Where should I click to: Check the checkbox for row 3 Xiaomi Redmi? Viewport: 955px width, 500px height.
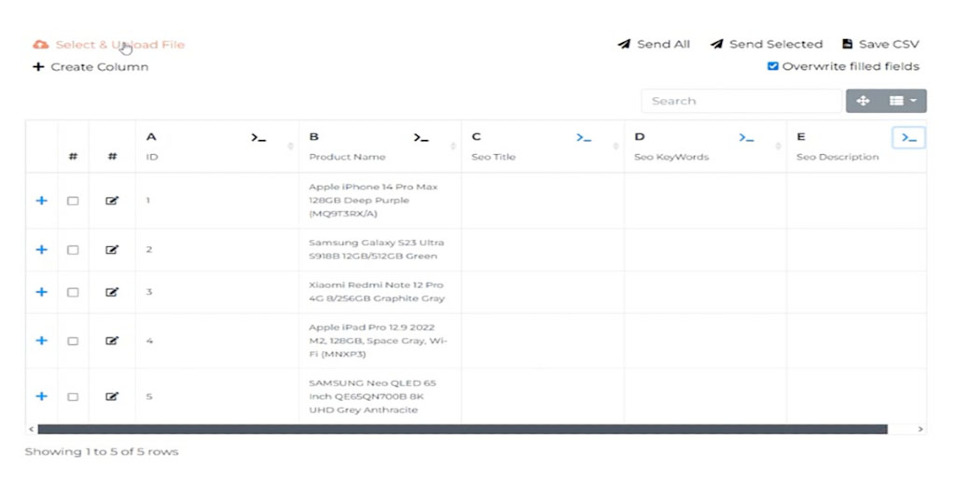pyautogui.click(x=73, y=292)
